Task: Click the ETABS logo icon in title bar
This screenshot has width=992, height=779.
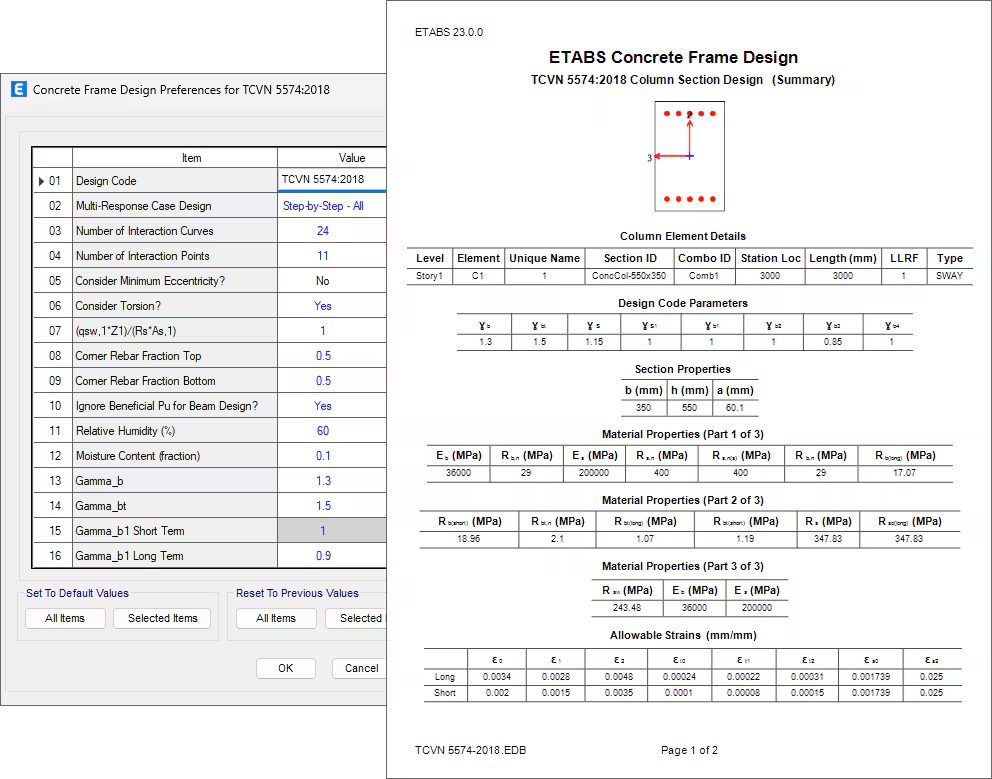Action: 18,89
